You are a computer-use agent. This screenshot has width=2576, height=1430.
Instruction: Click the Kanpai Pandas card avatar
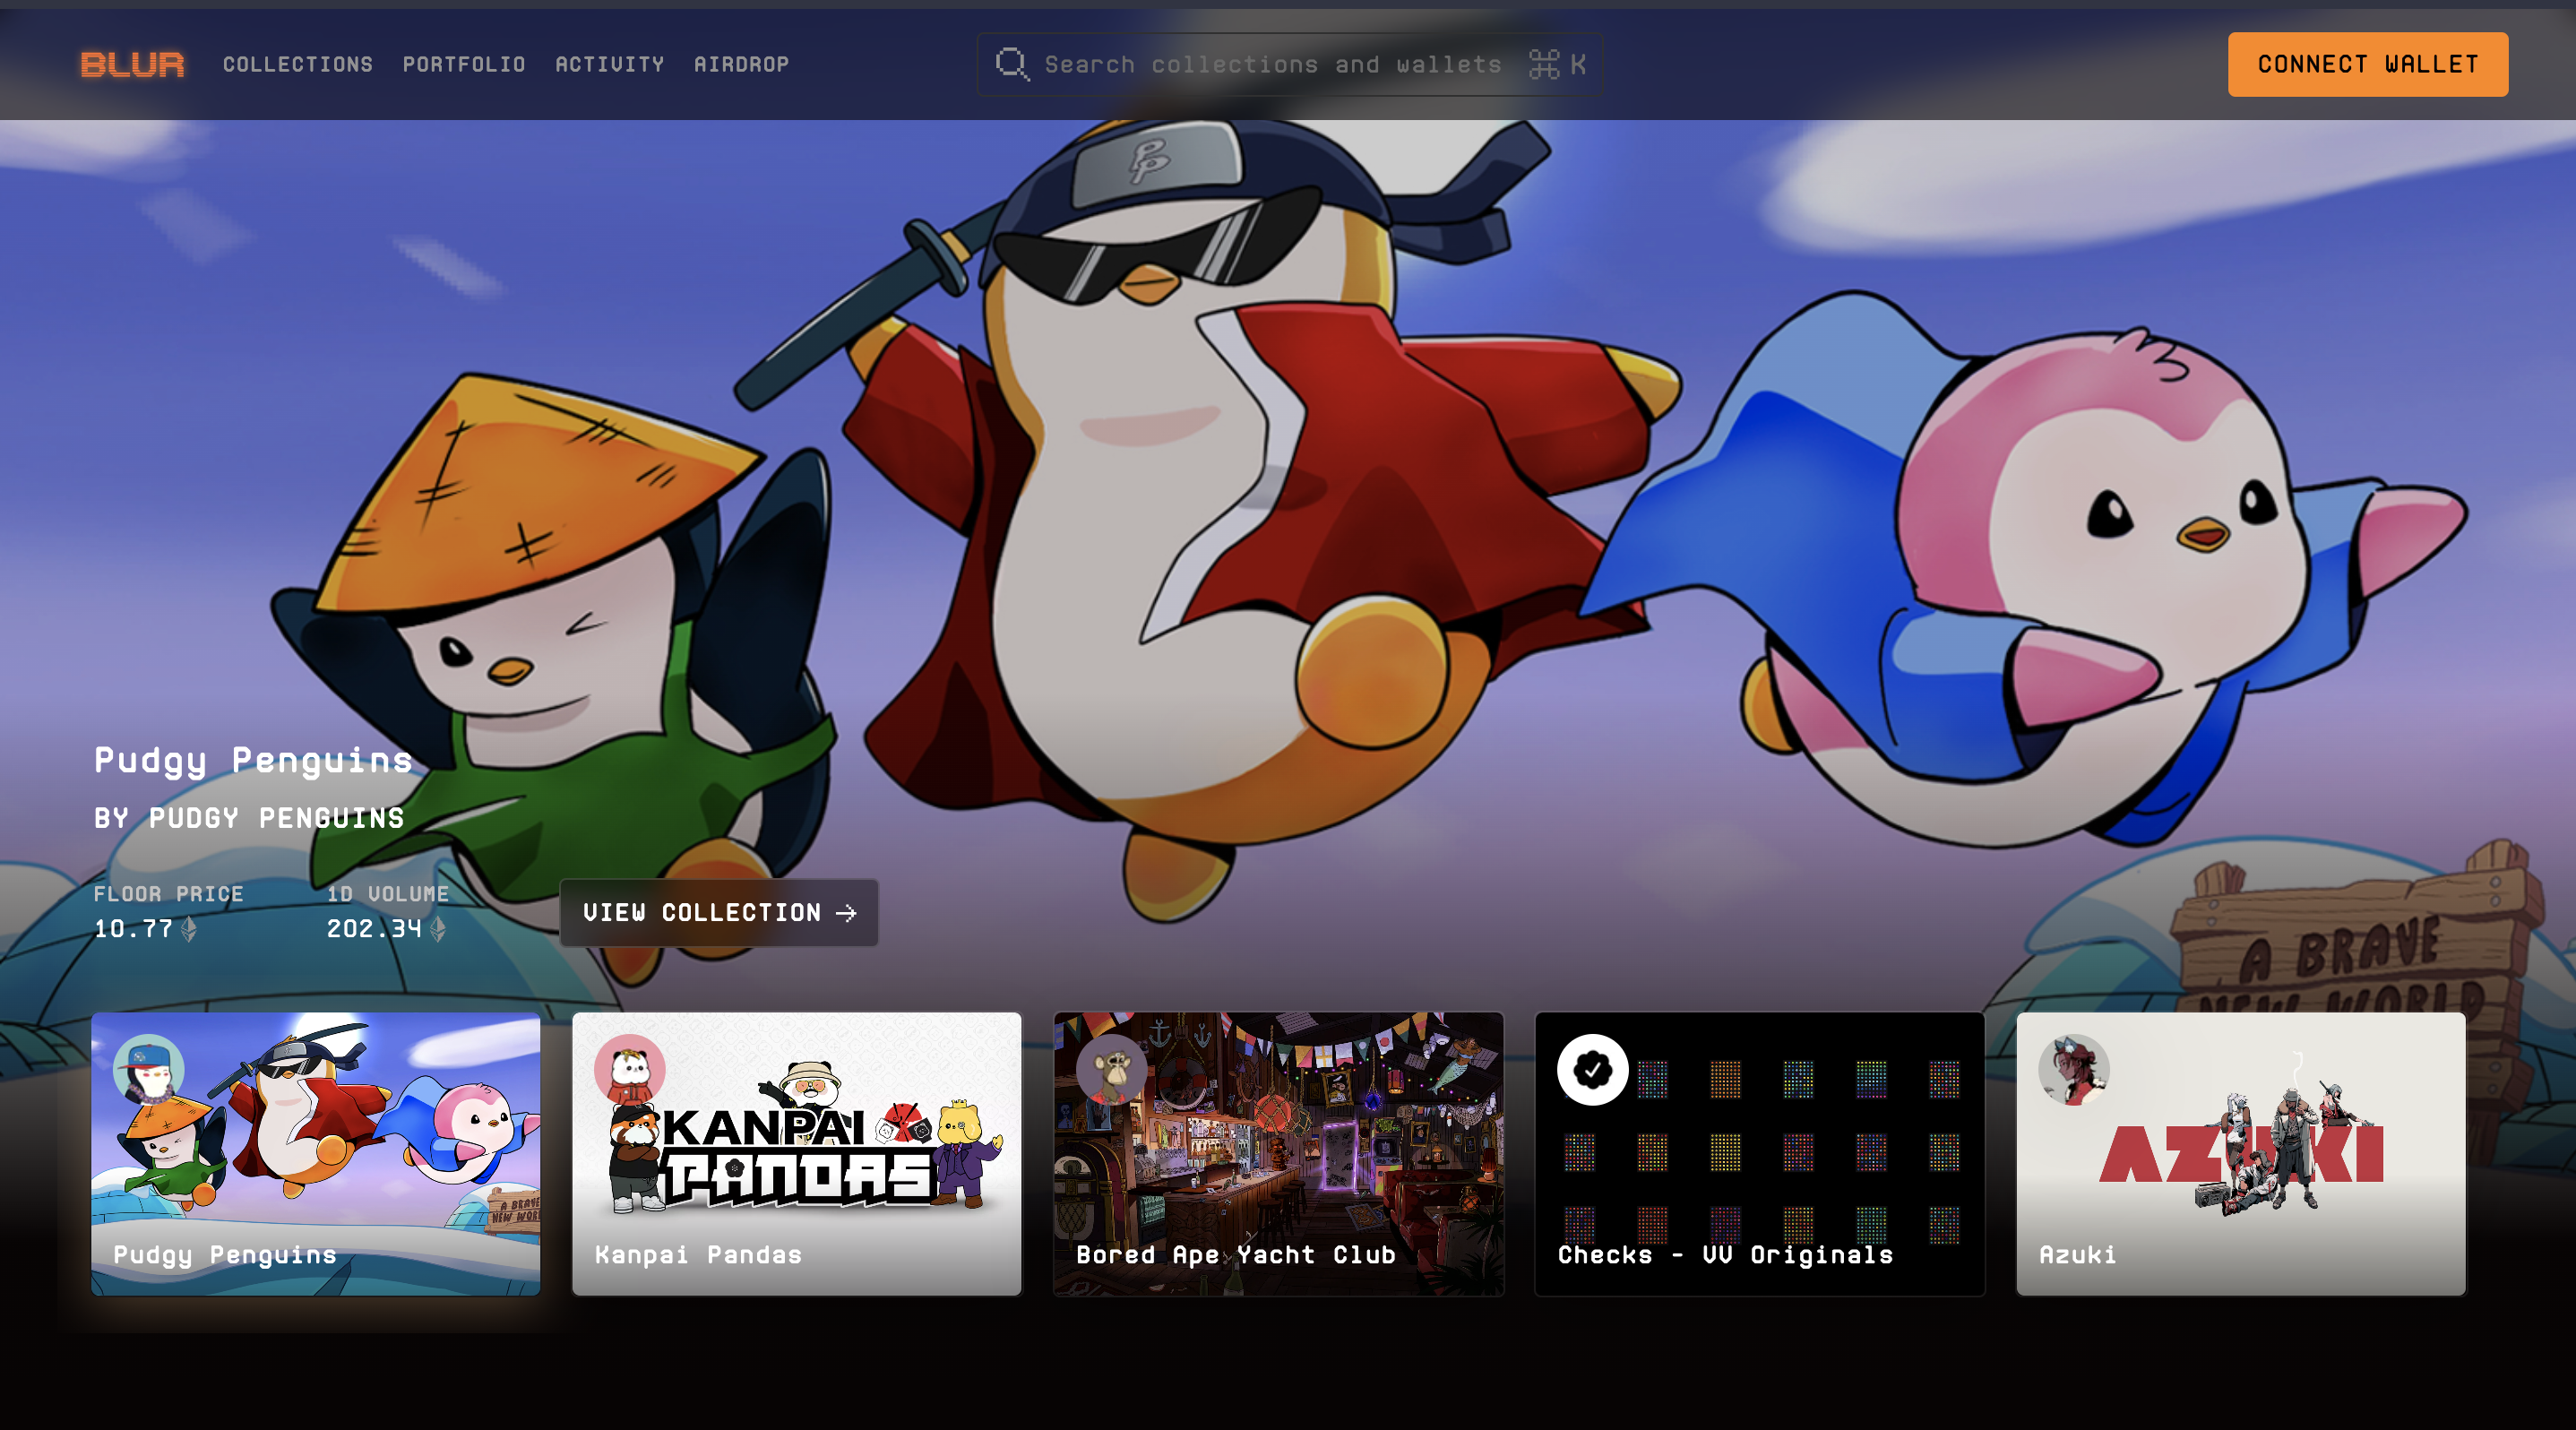(x=629, y=1069)
